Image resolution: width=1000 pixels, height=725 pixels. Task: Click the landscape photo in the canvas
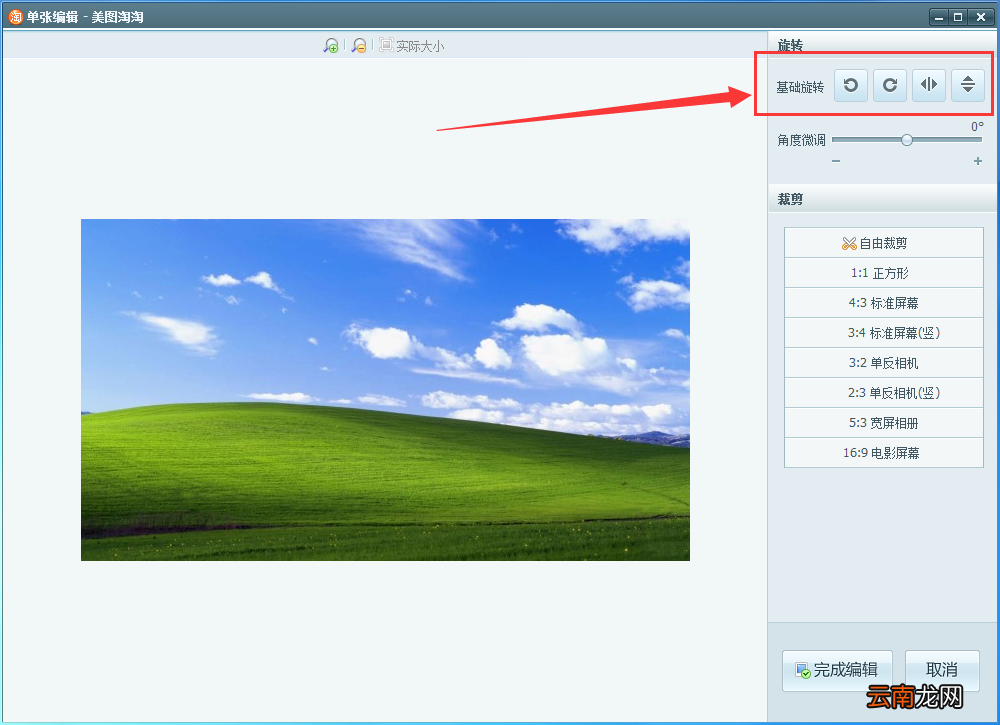pos(385,390)
